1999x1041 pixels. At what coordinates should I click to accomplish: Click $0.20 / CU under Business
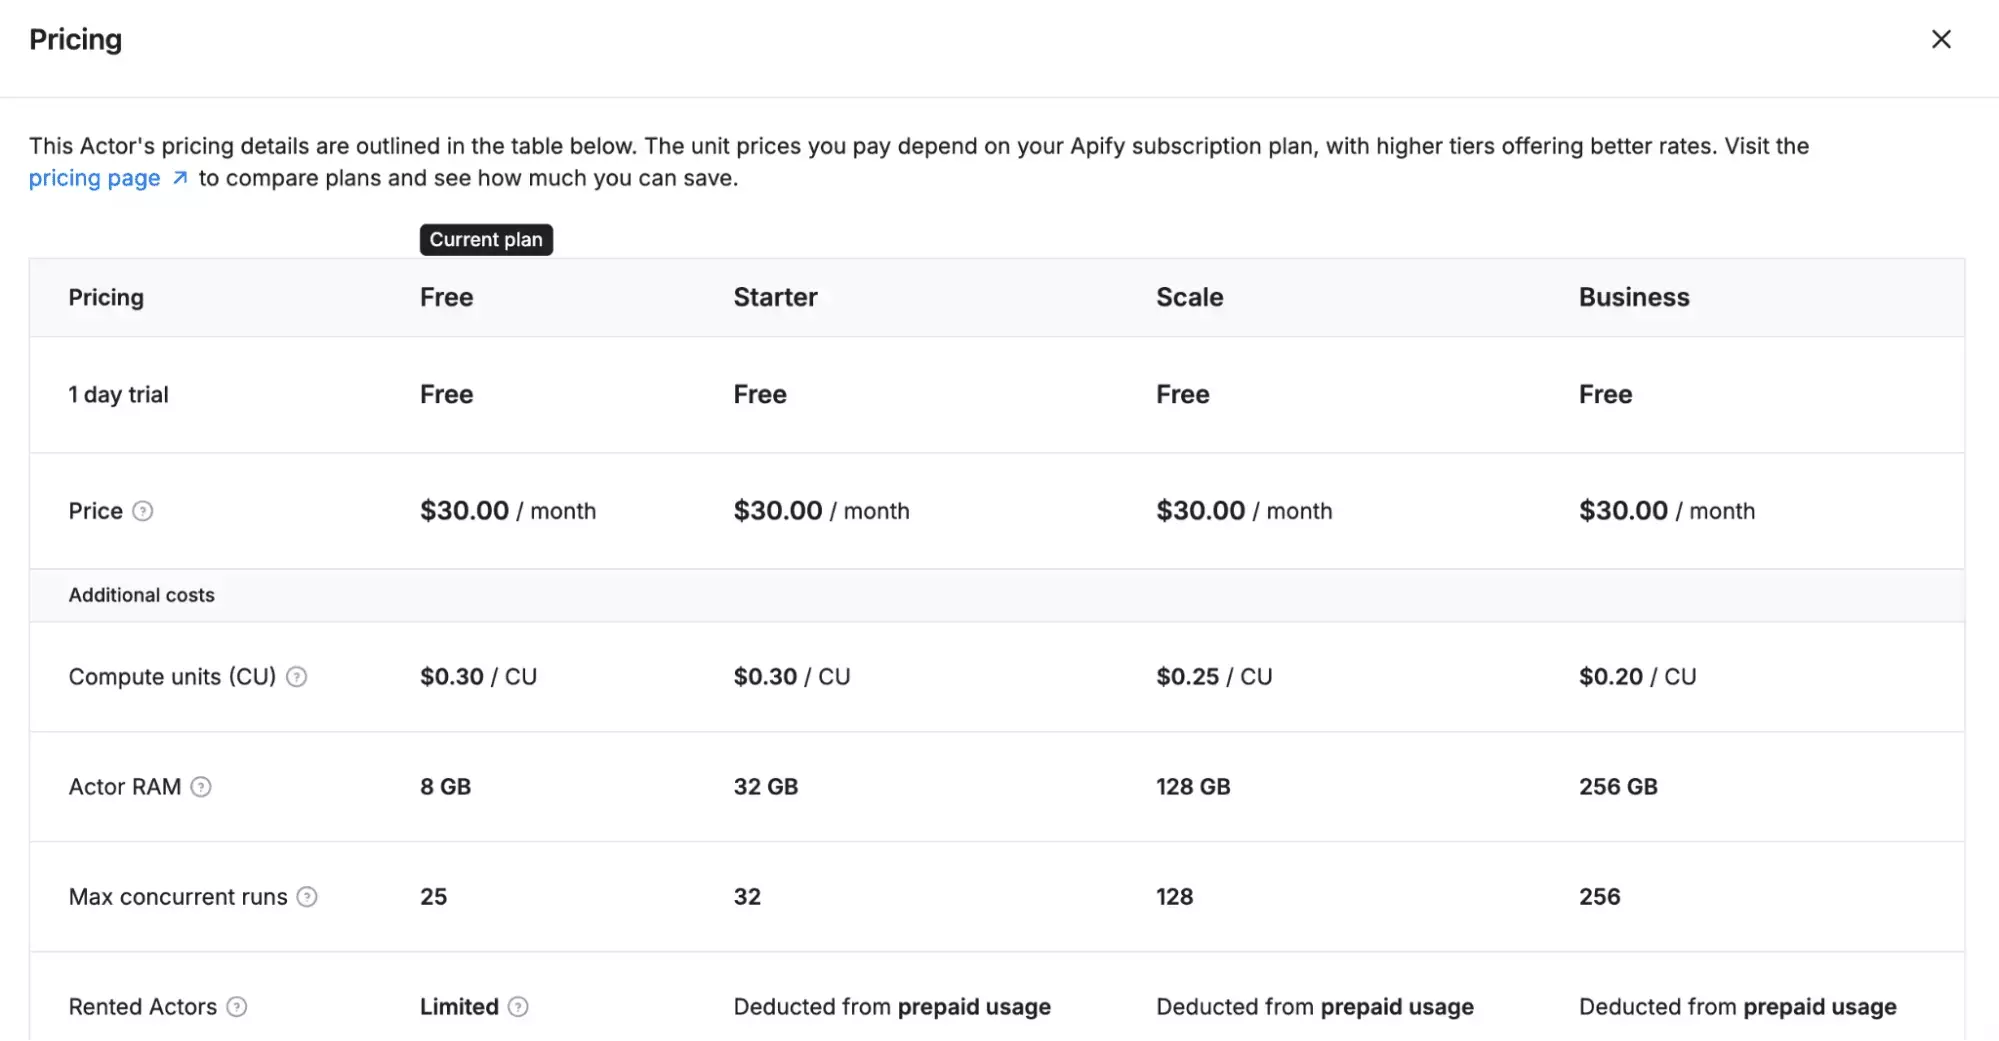1637,676
